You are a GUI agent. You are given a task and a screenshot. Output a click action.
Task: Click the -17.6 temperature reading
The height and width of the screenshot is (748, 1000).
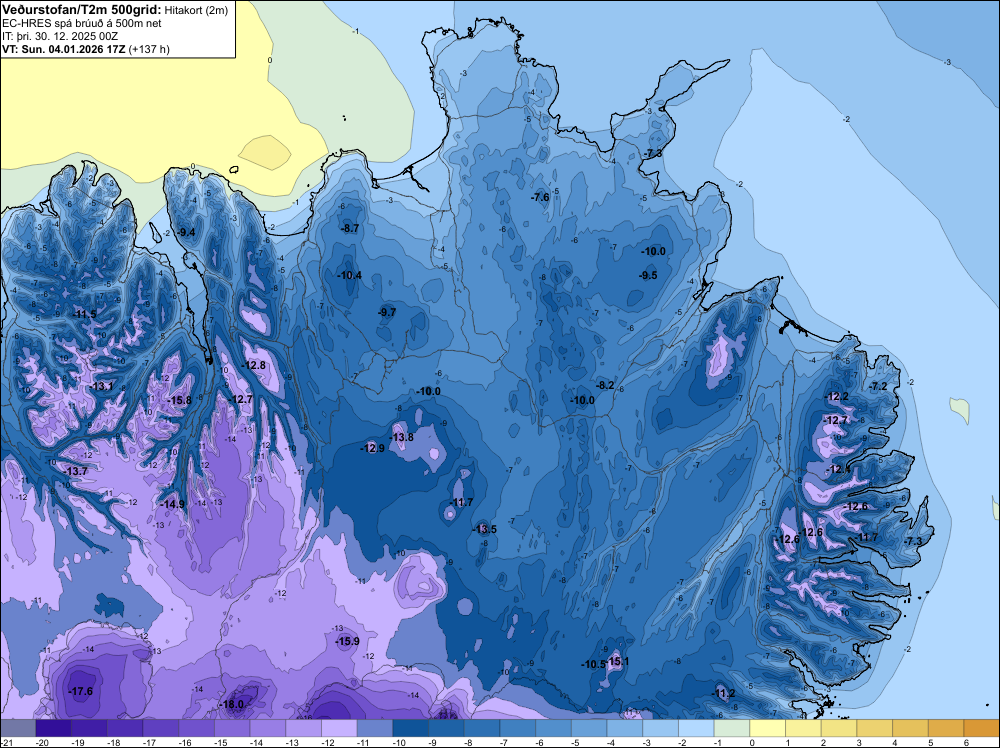tap(80, 691)
